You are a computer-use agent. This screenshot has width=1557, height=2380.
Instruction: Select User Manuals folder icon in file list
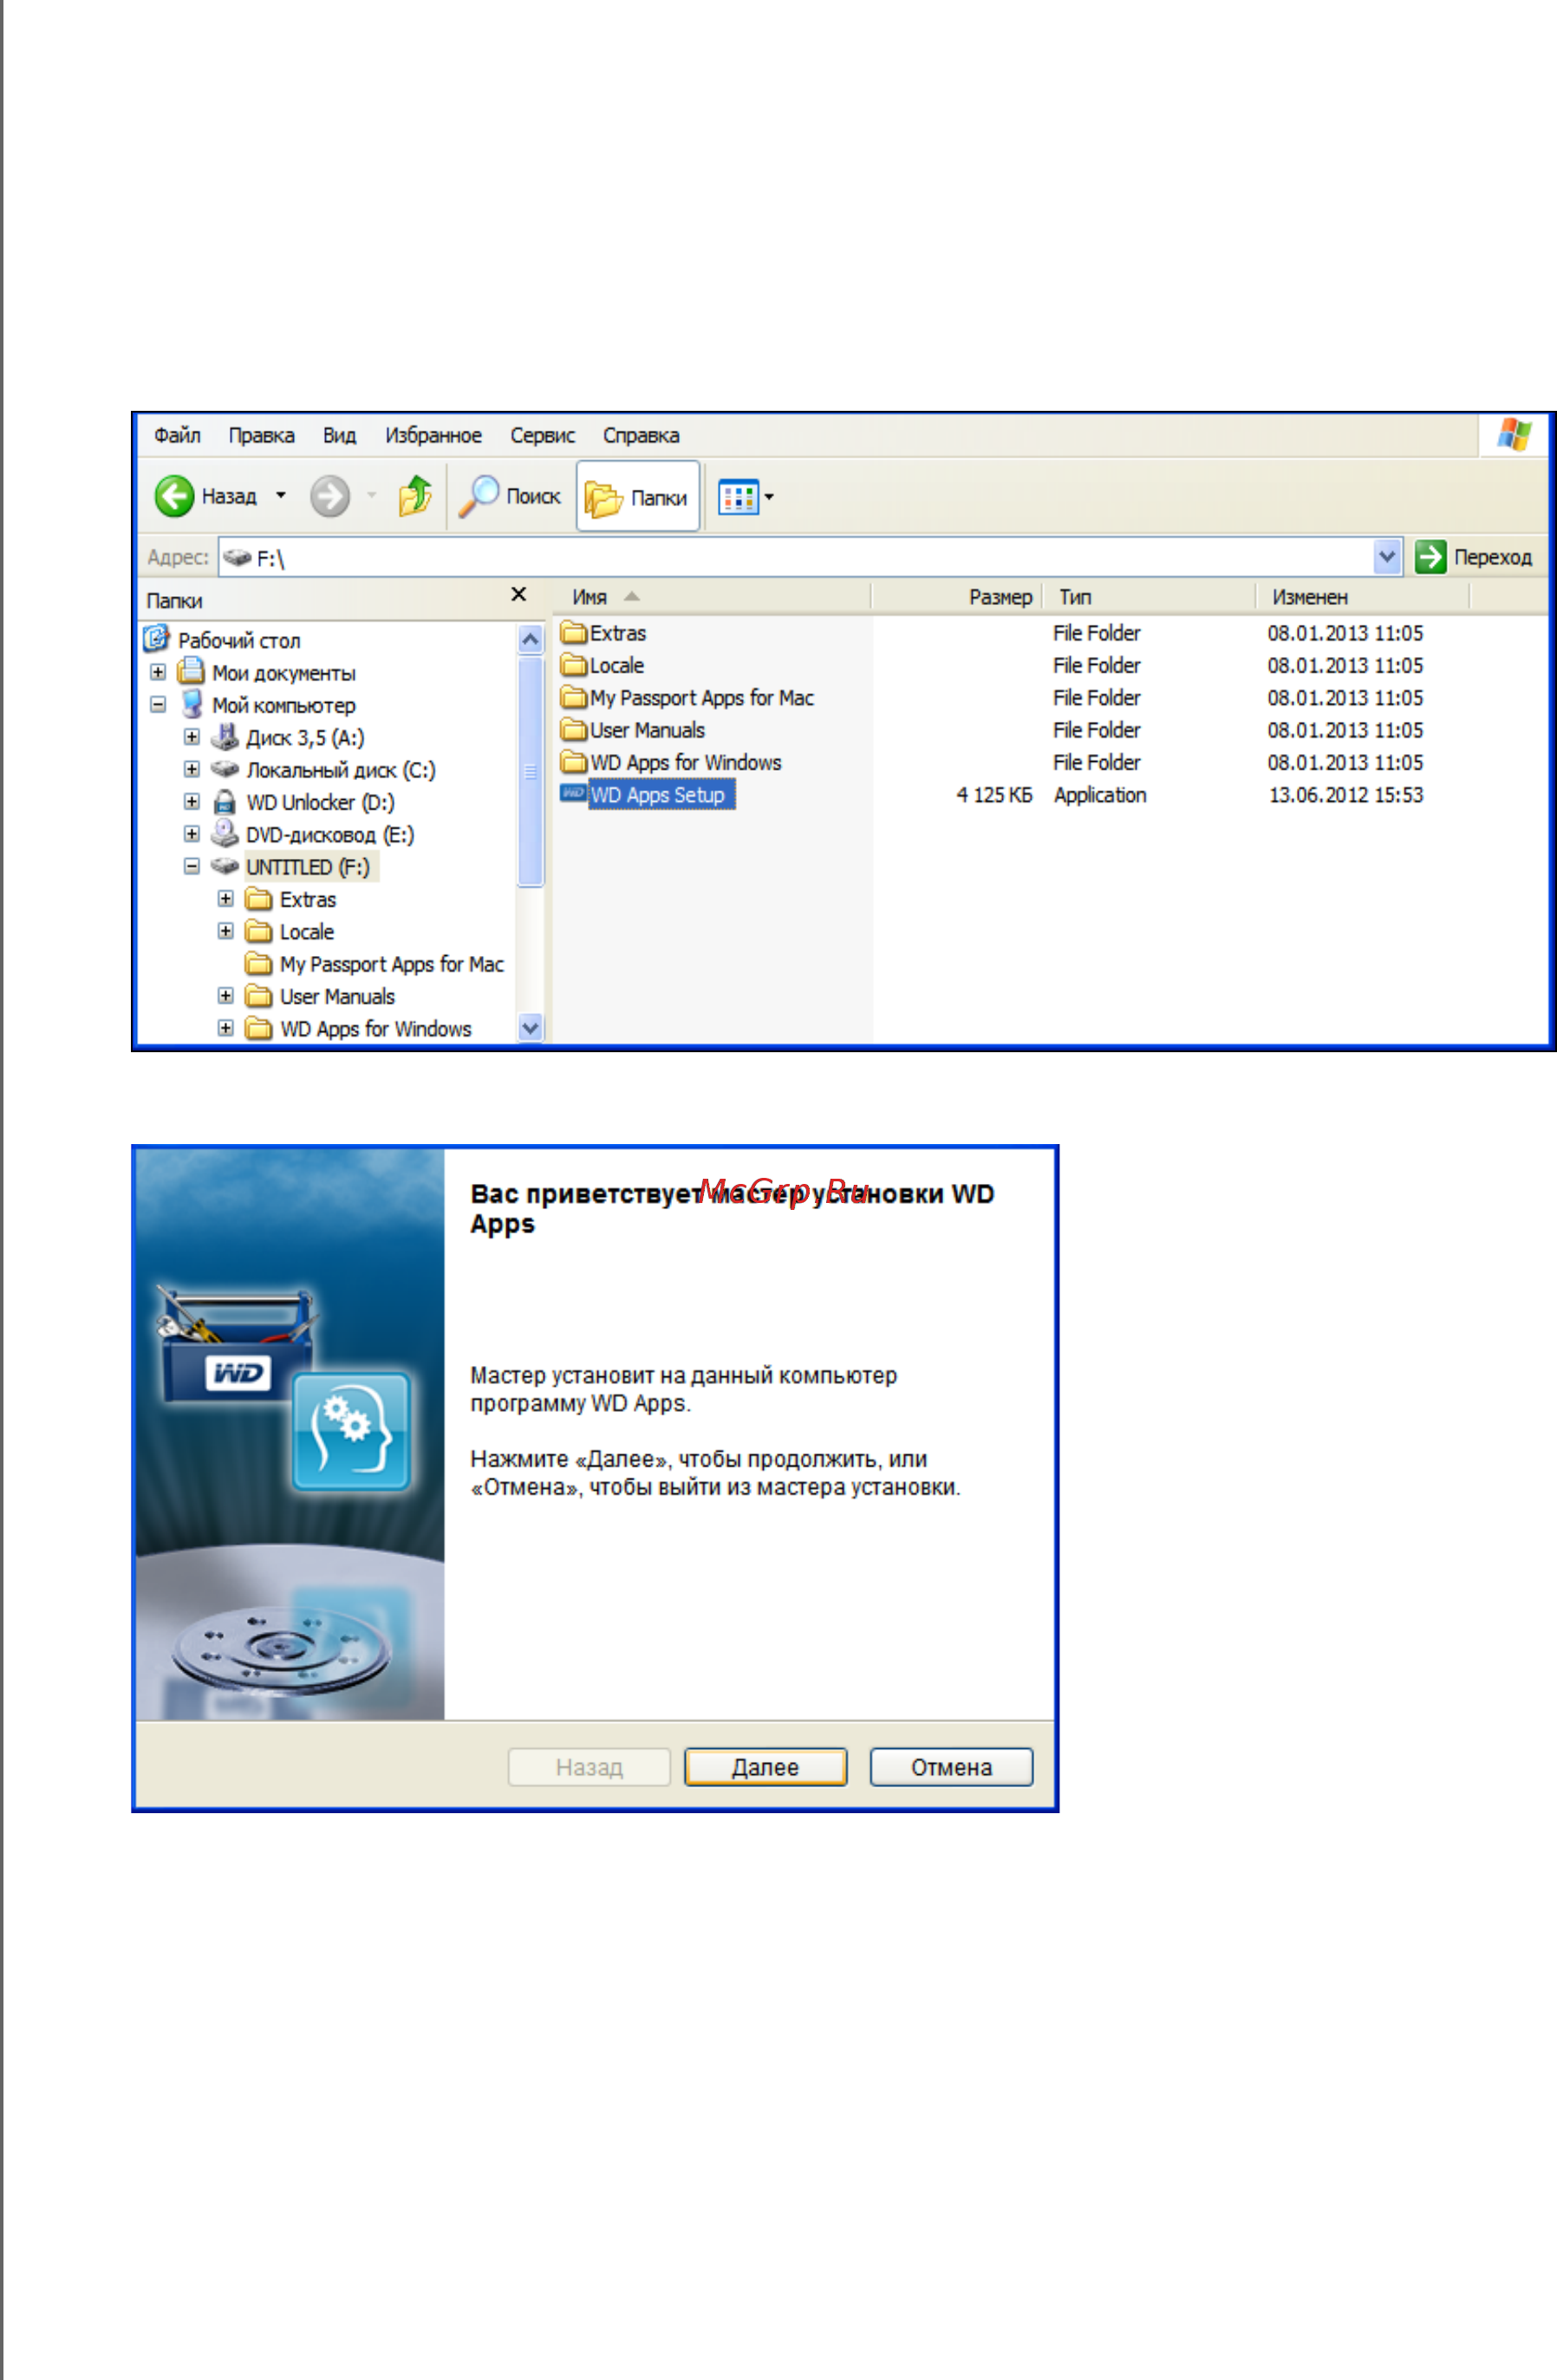click(x=574, y=729)
